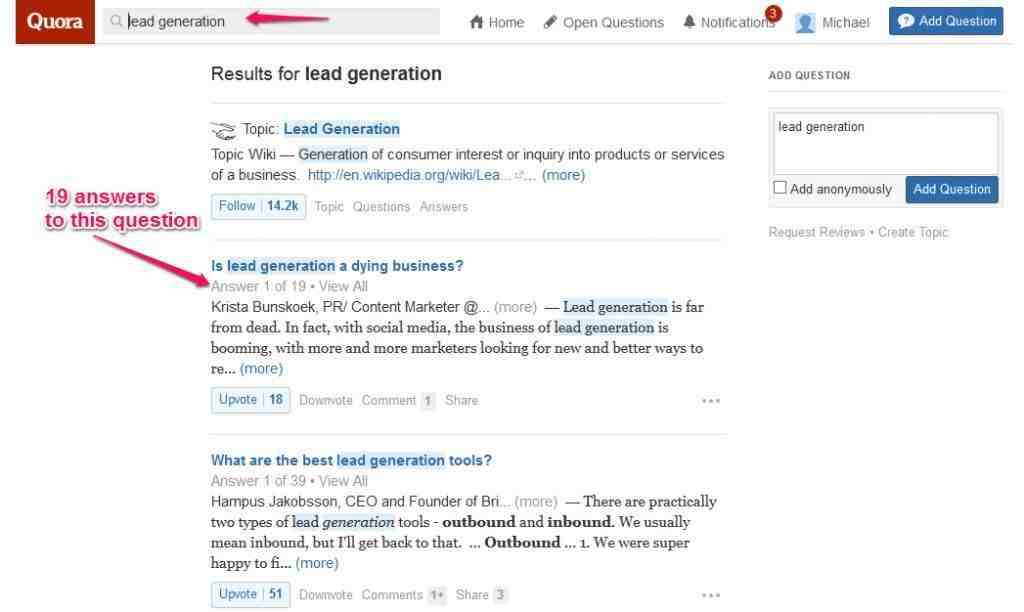Image resolution: width=1024 pixels, height=612 pixels.
Task: Click the Home house icon
Action: point(477,22)
